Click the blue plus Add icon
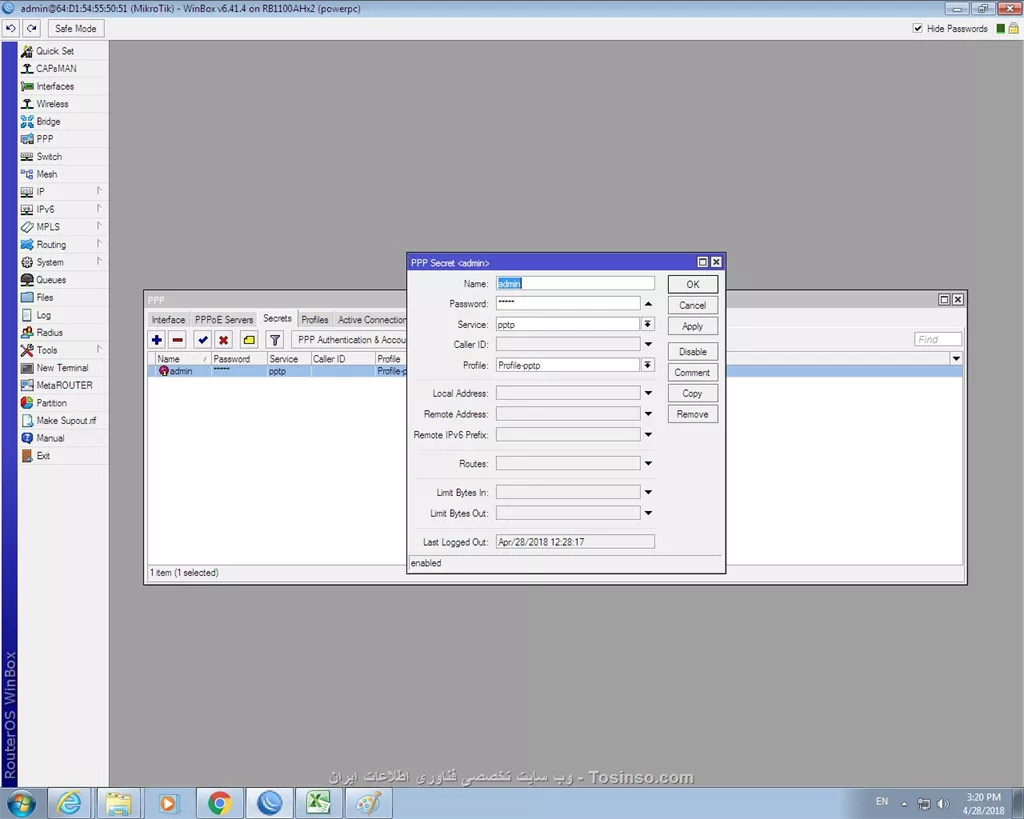Screen dimensions: 1024x819 pos(157,340)
